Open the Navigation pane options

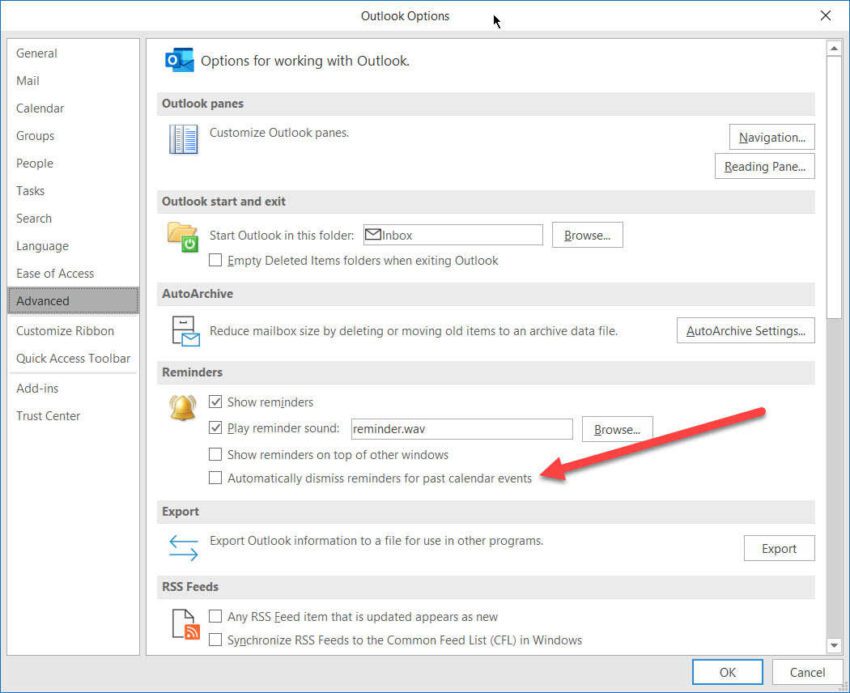pyautogui.click(x=771, y=137)
